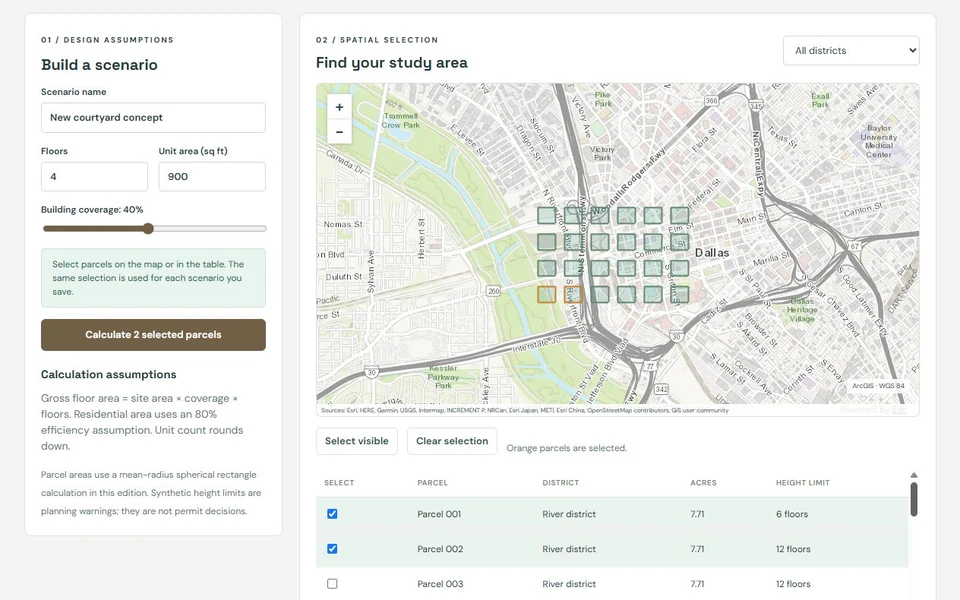Open the All districts dropdown
Image resolution: width=960 pixels, height=600 pixels.
tap(851, 51)
